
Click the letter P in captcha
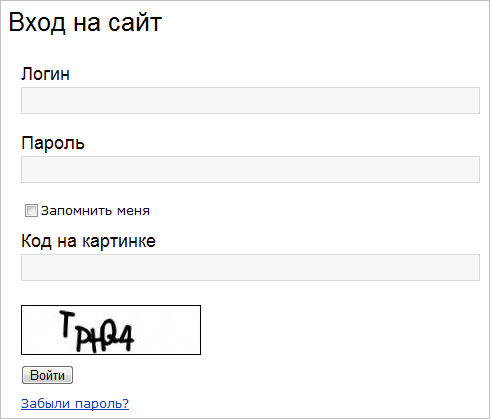(x=81, y=339)
